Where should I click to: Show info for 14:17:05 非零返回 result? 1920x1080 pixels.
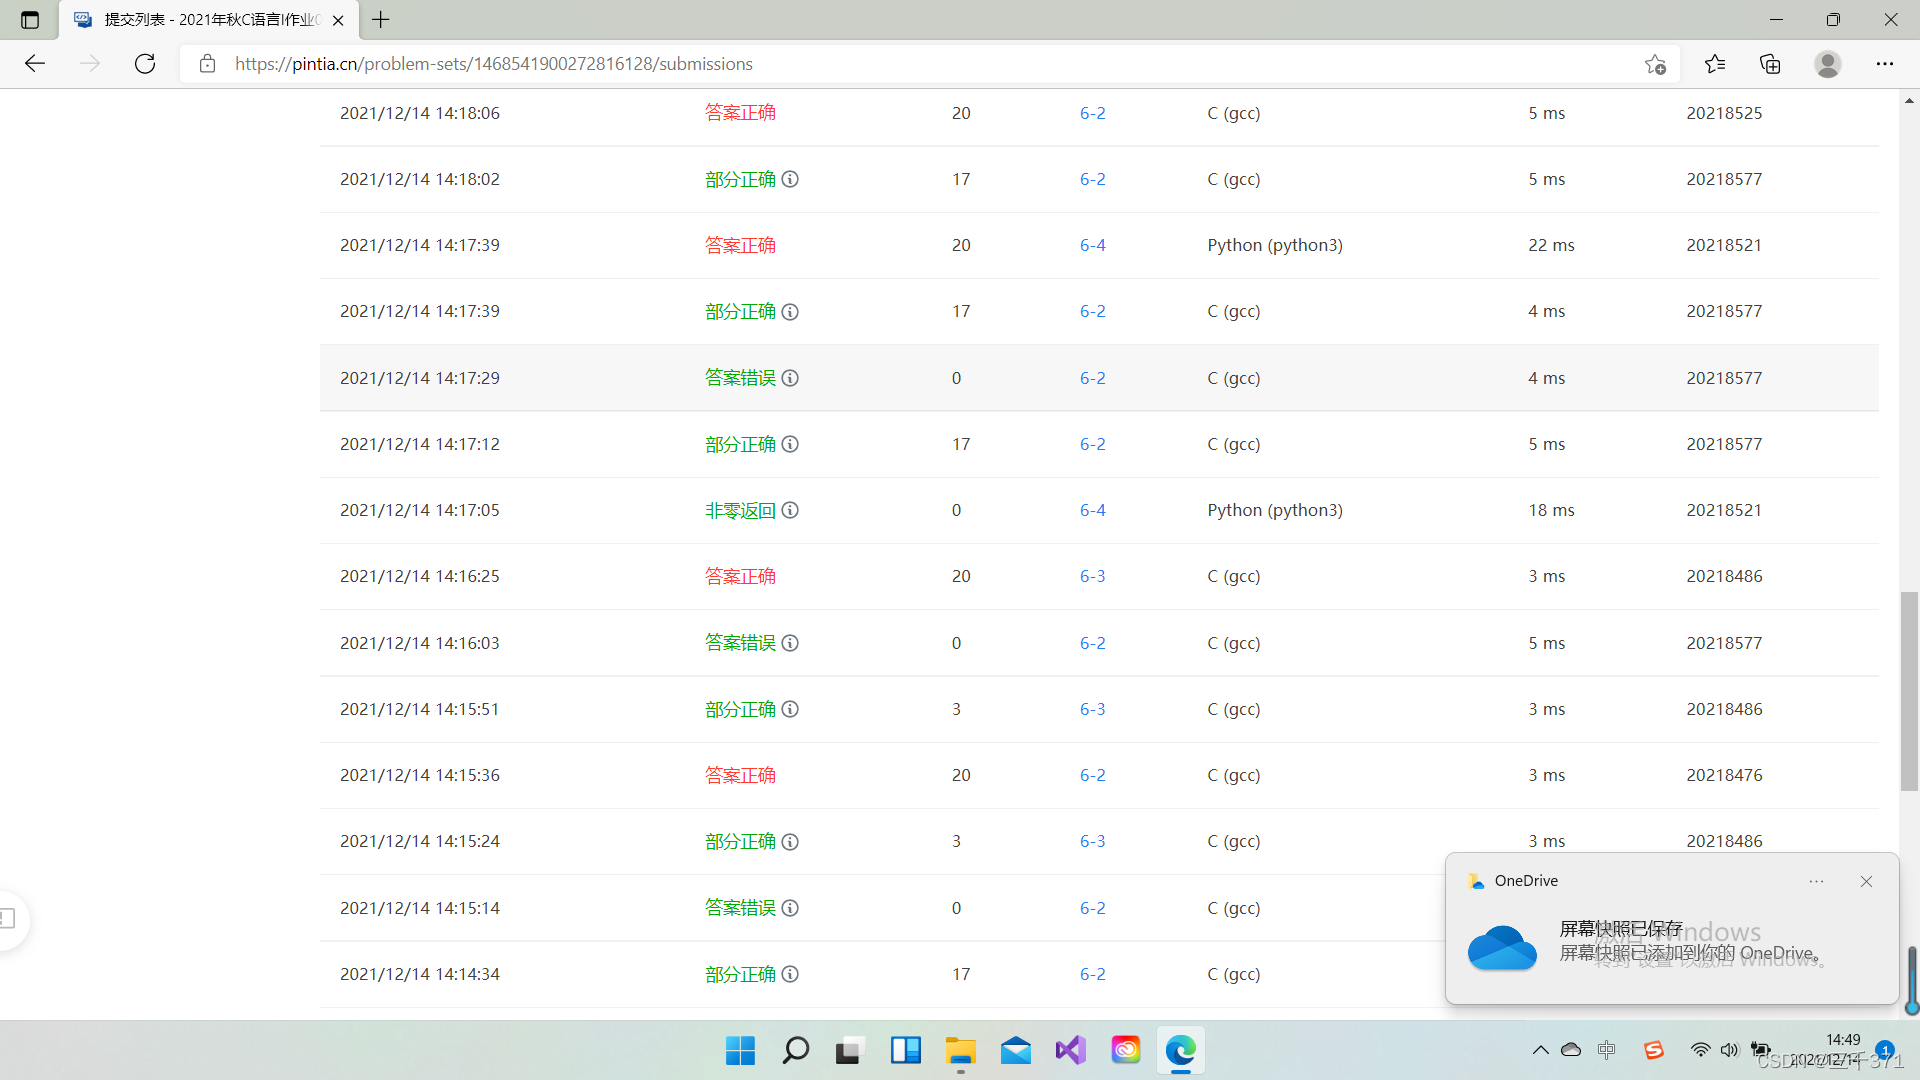[x=790, y=510]
